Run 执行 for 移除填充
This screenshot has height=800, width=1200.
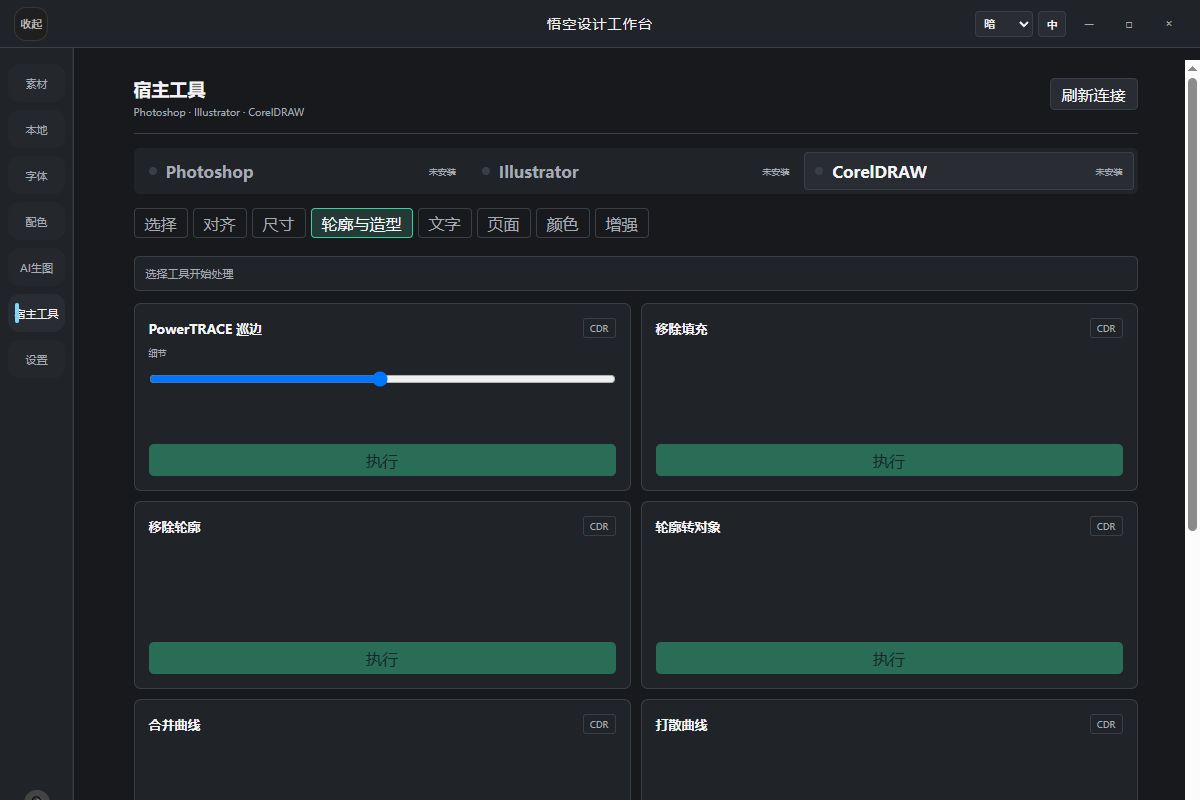[x=889, y=460]
